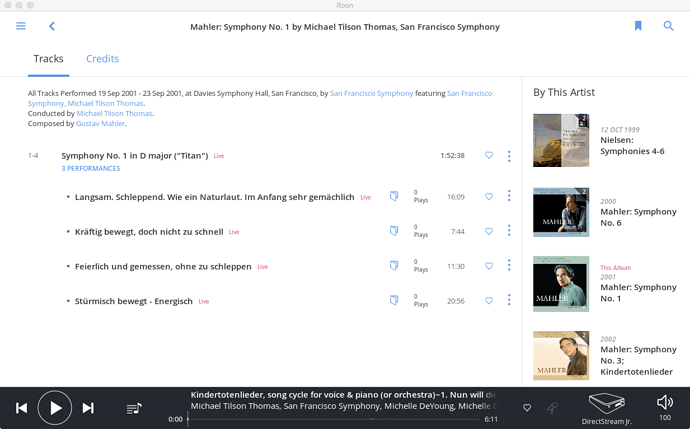This screenshot has width=690, height=429.
Task: Open Mahler: Symphony No. 6 album cover
Action: [x=561, y=212]
